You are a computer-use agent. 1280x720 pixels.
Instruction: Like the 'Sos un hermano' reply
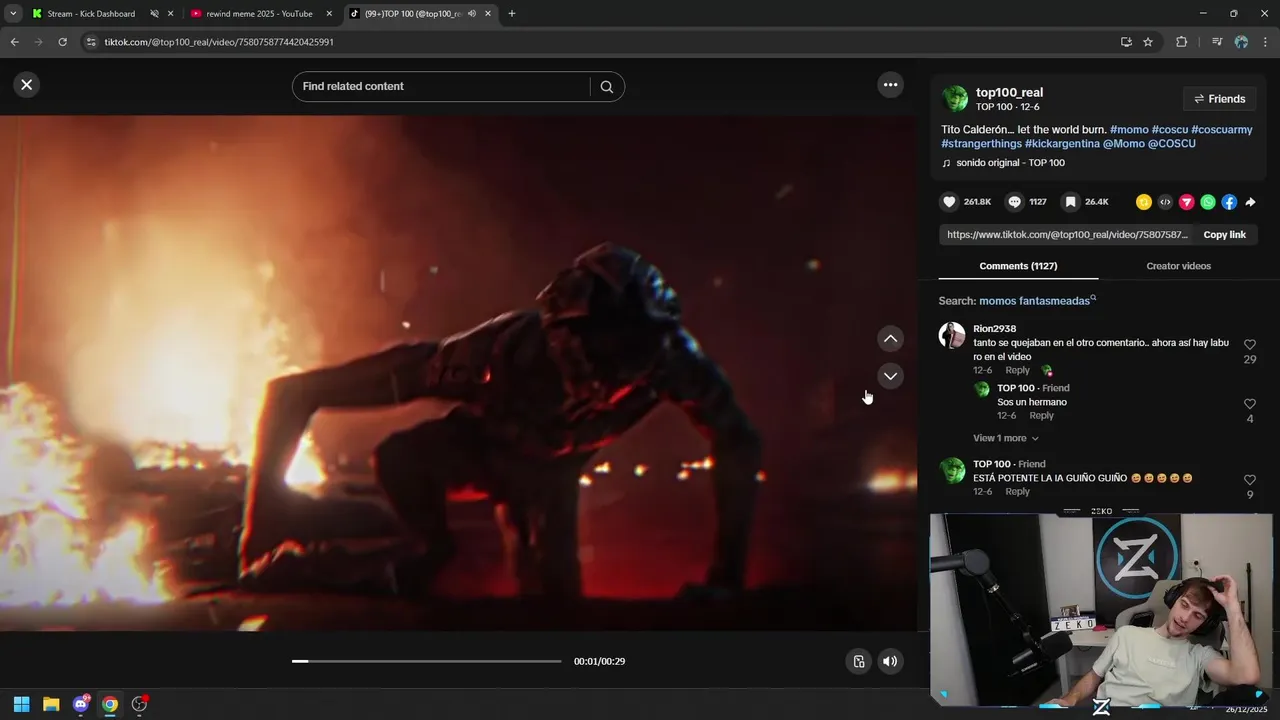(x=1250, y=404)
